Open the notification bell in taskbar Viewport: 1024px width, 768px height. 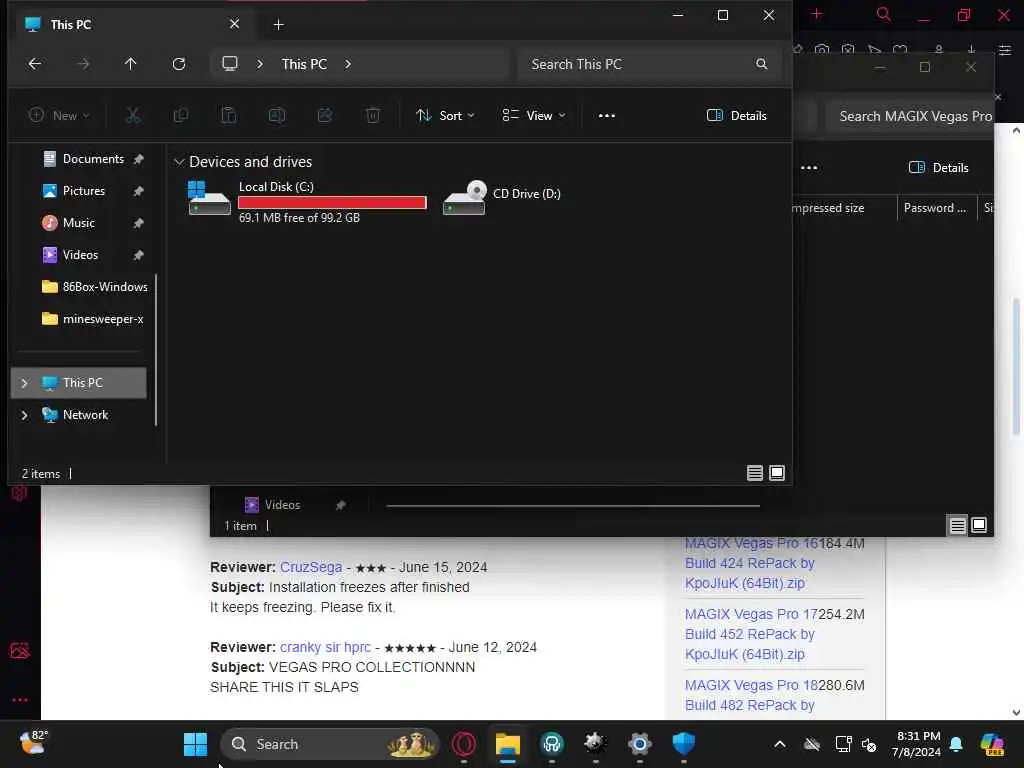pyautogui.click(x=956, y=744)
